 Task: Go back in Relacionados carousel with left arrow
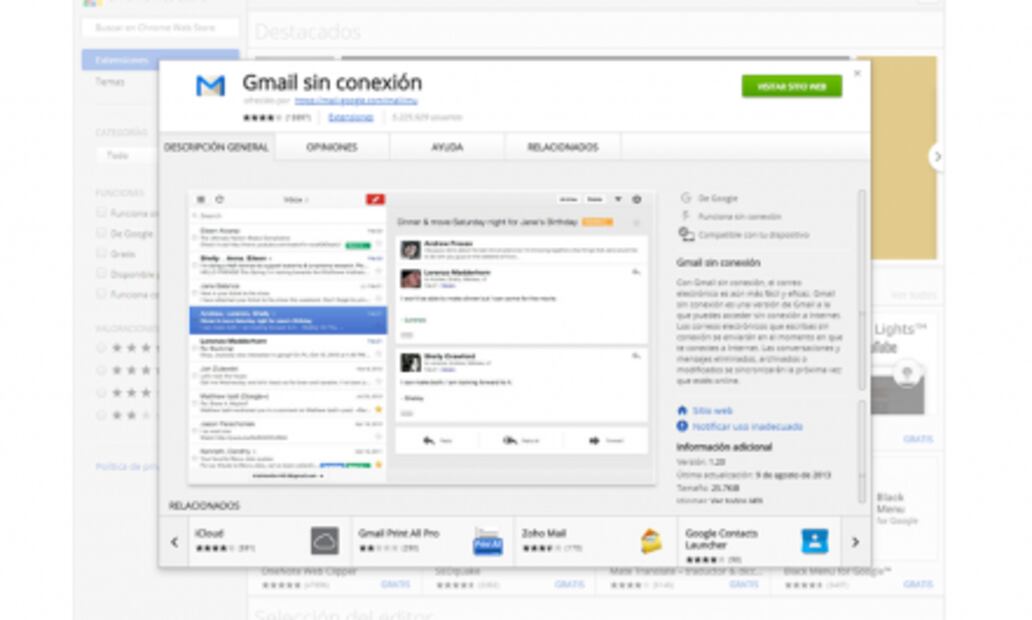tap(173, 540)
